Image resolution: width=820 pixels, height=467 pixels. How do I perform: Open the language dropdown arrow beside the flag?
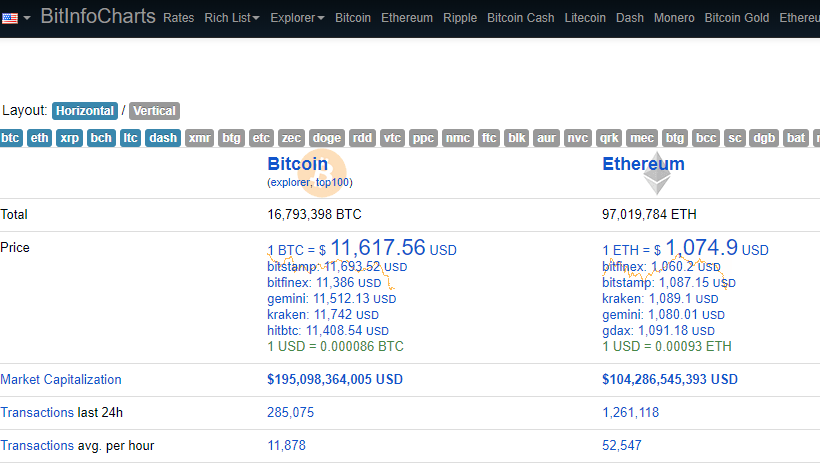coord(27,18)
